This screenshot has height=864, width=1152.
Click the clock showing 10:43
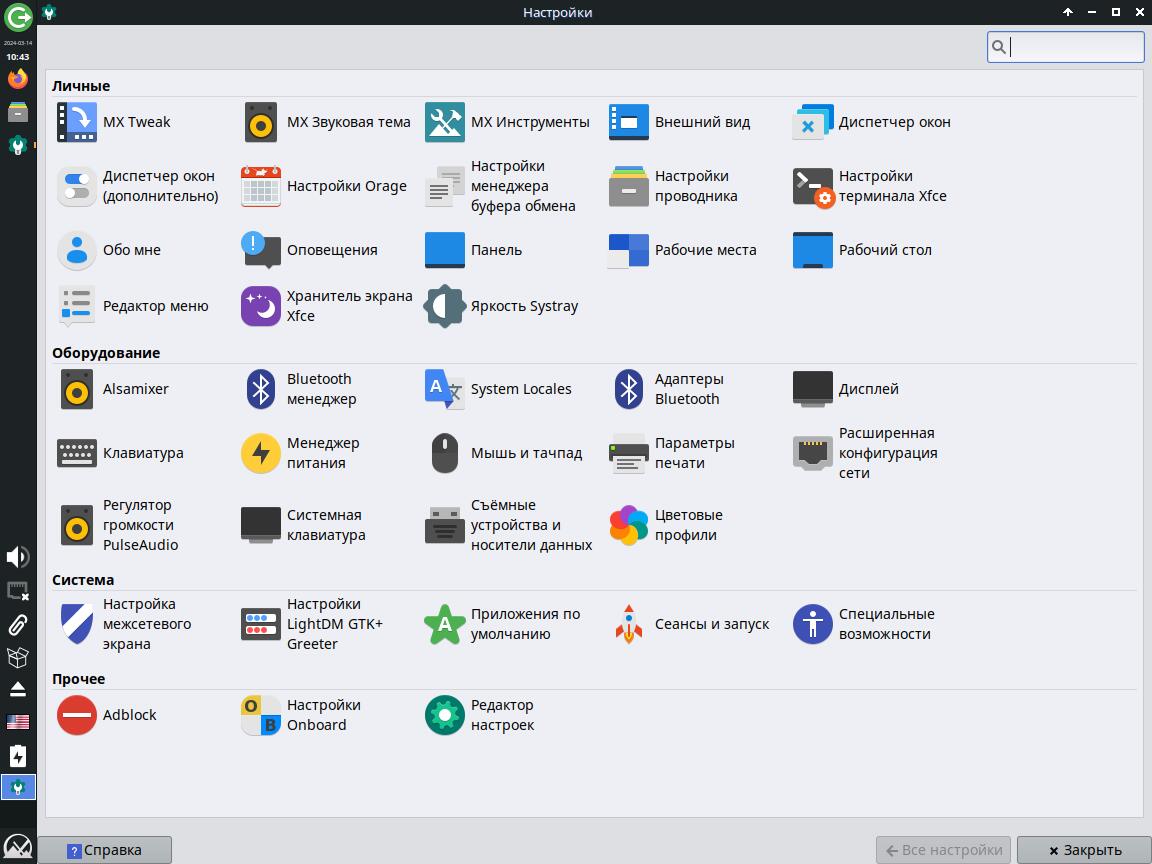[x=18, y=57]
